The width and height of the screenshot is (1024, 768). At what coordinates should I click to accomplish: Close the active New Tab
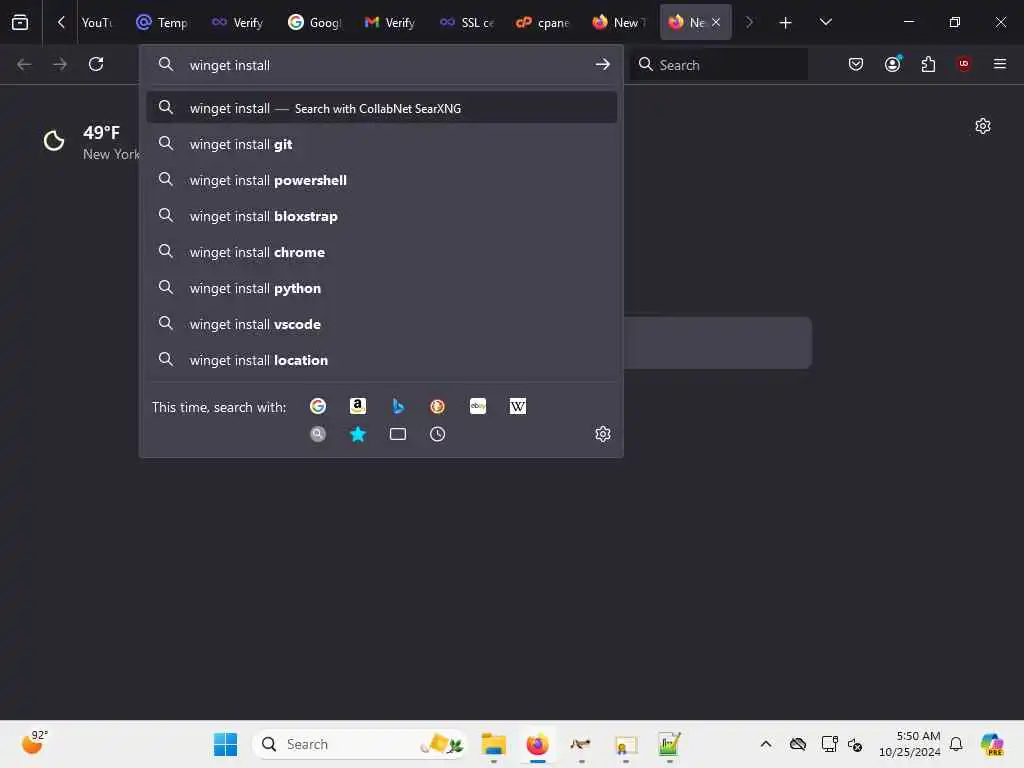point(716,22)
